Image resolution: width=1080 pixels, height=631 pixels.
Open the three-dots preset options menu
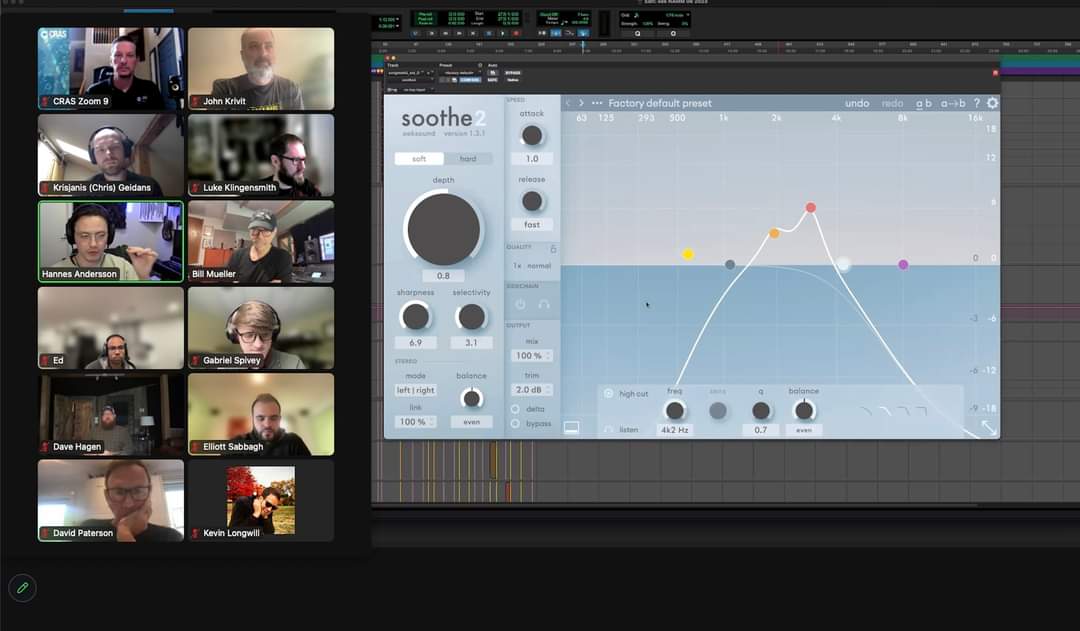[x=597, y=103]
